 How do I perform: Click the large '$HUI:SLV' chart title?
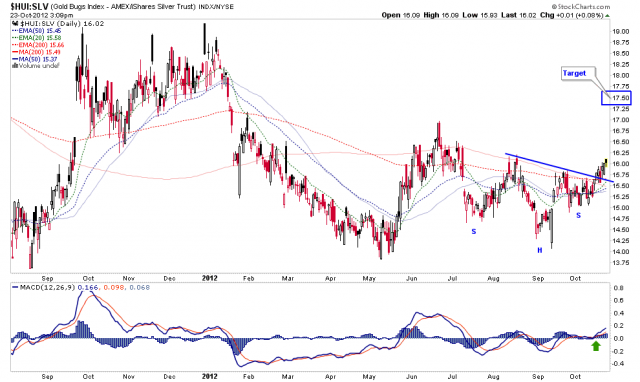click(x=29, y=7)
